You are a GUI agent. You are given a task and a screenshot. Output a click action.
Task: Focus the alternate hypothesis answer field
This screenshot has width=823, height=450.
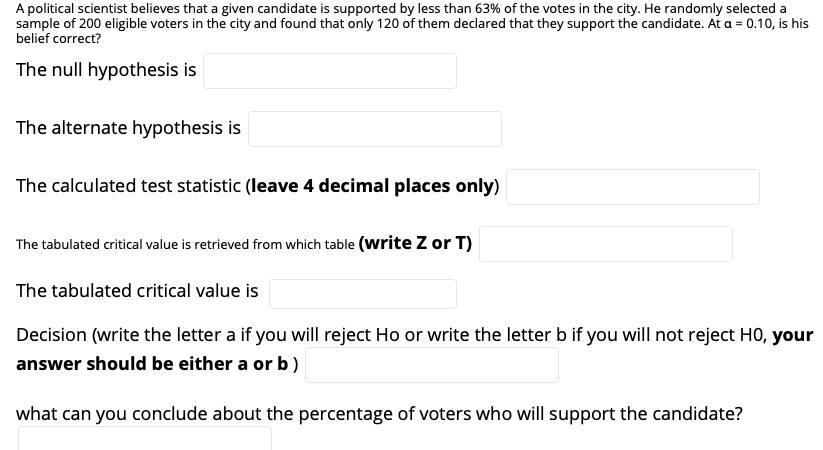[x=375, y=129]
